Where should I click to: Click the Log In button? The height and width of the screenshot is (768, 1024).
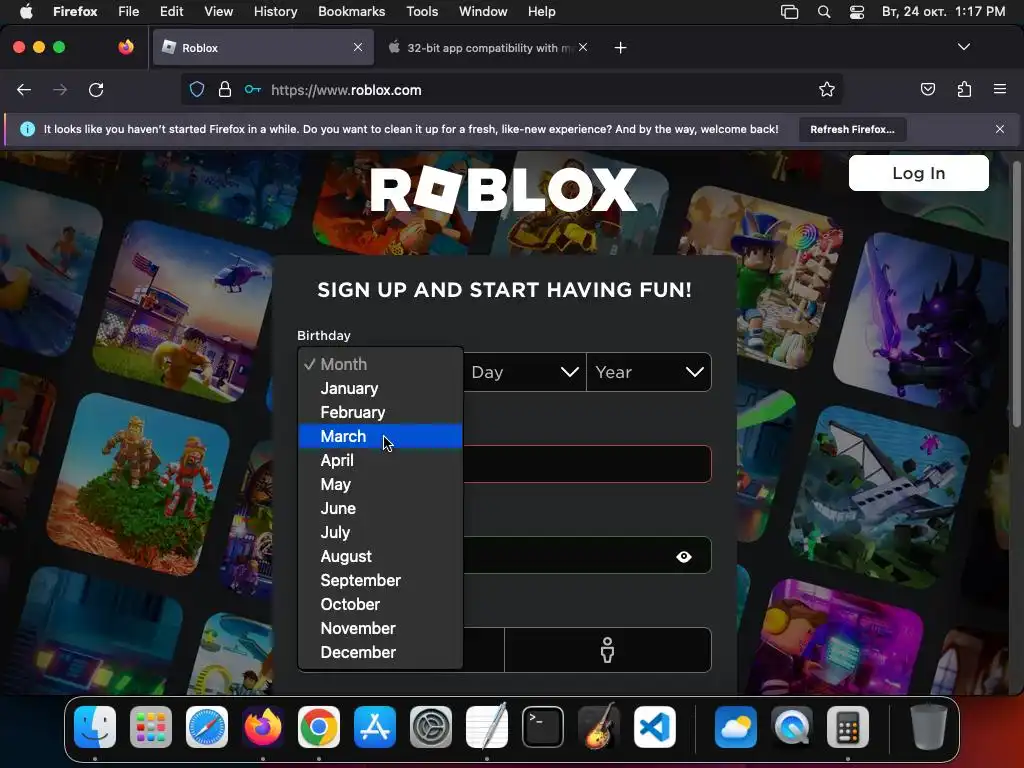tap(918, 173)
